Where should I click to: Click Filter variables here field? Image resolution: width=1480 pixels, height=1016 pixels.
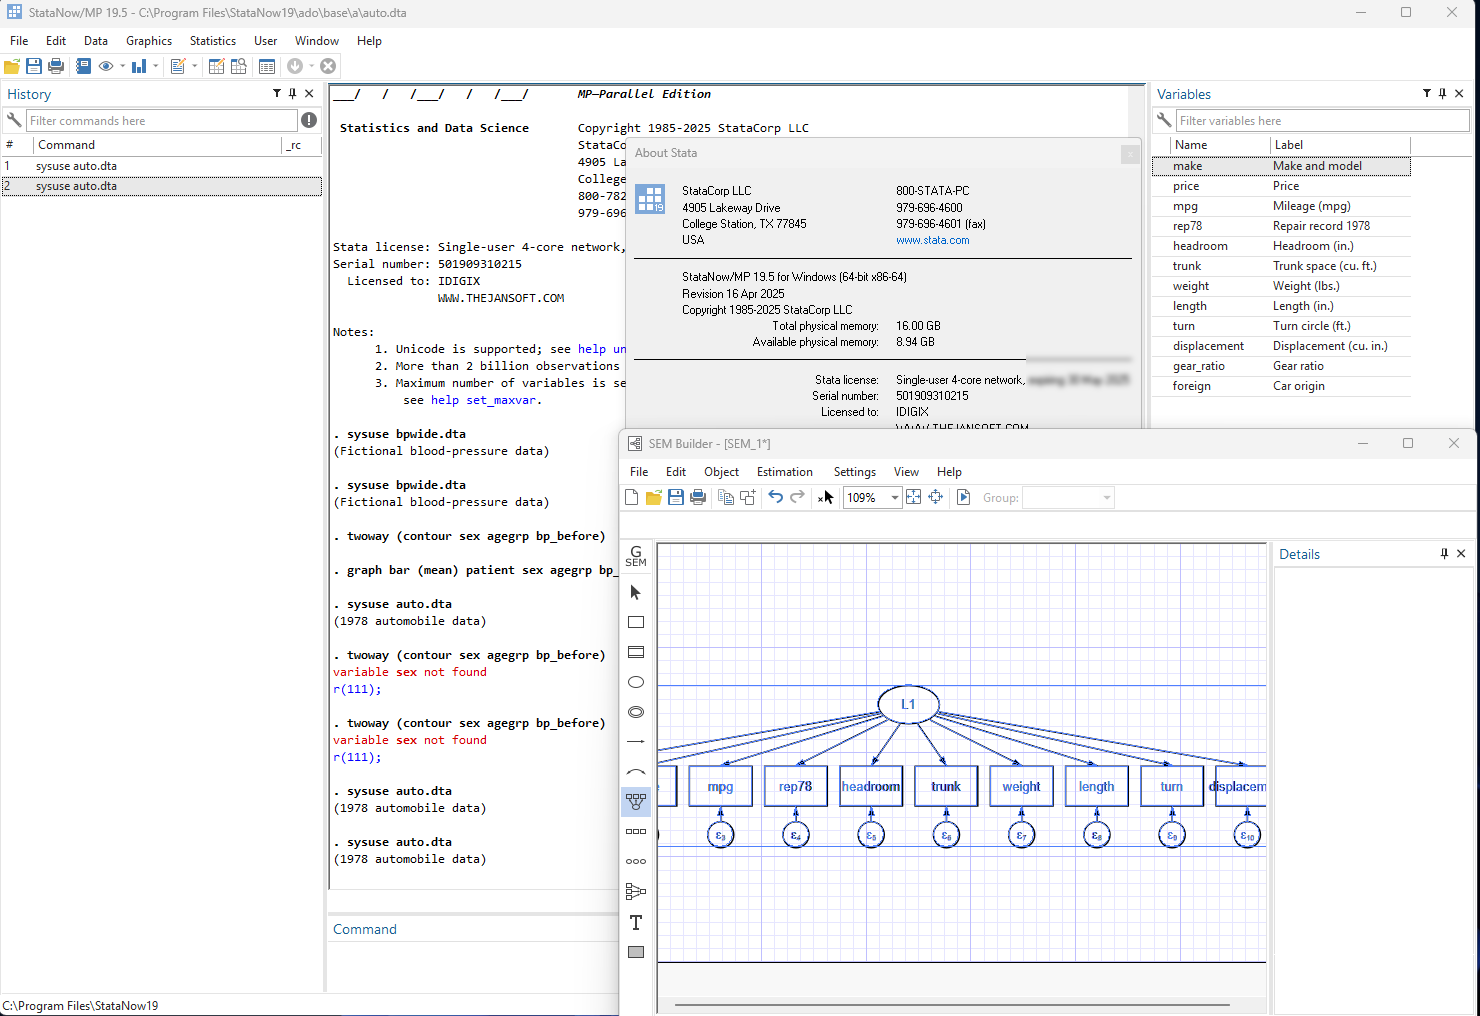point(1322,121)
